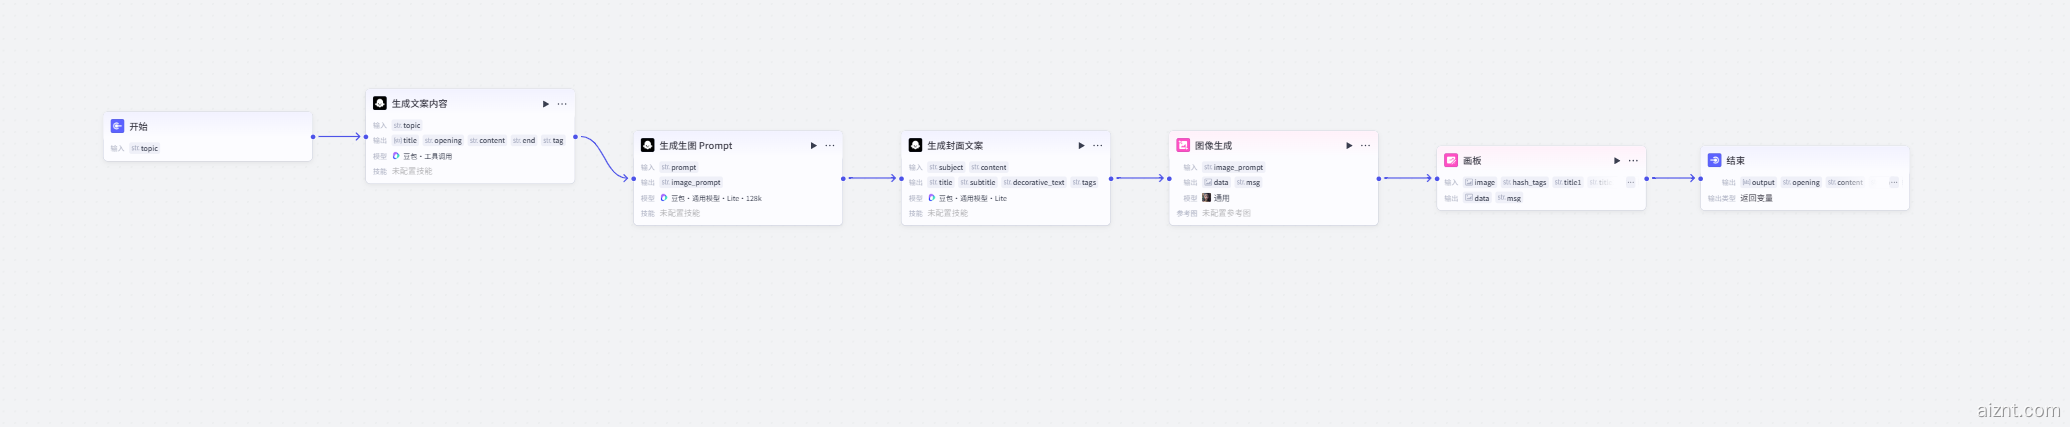Click decorative_text output tag
The image size is (2070, 427).
(x=1034, y=183)
